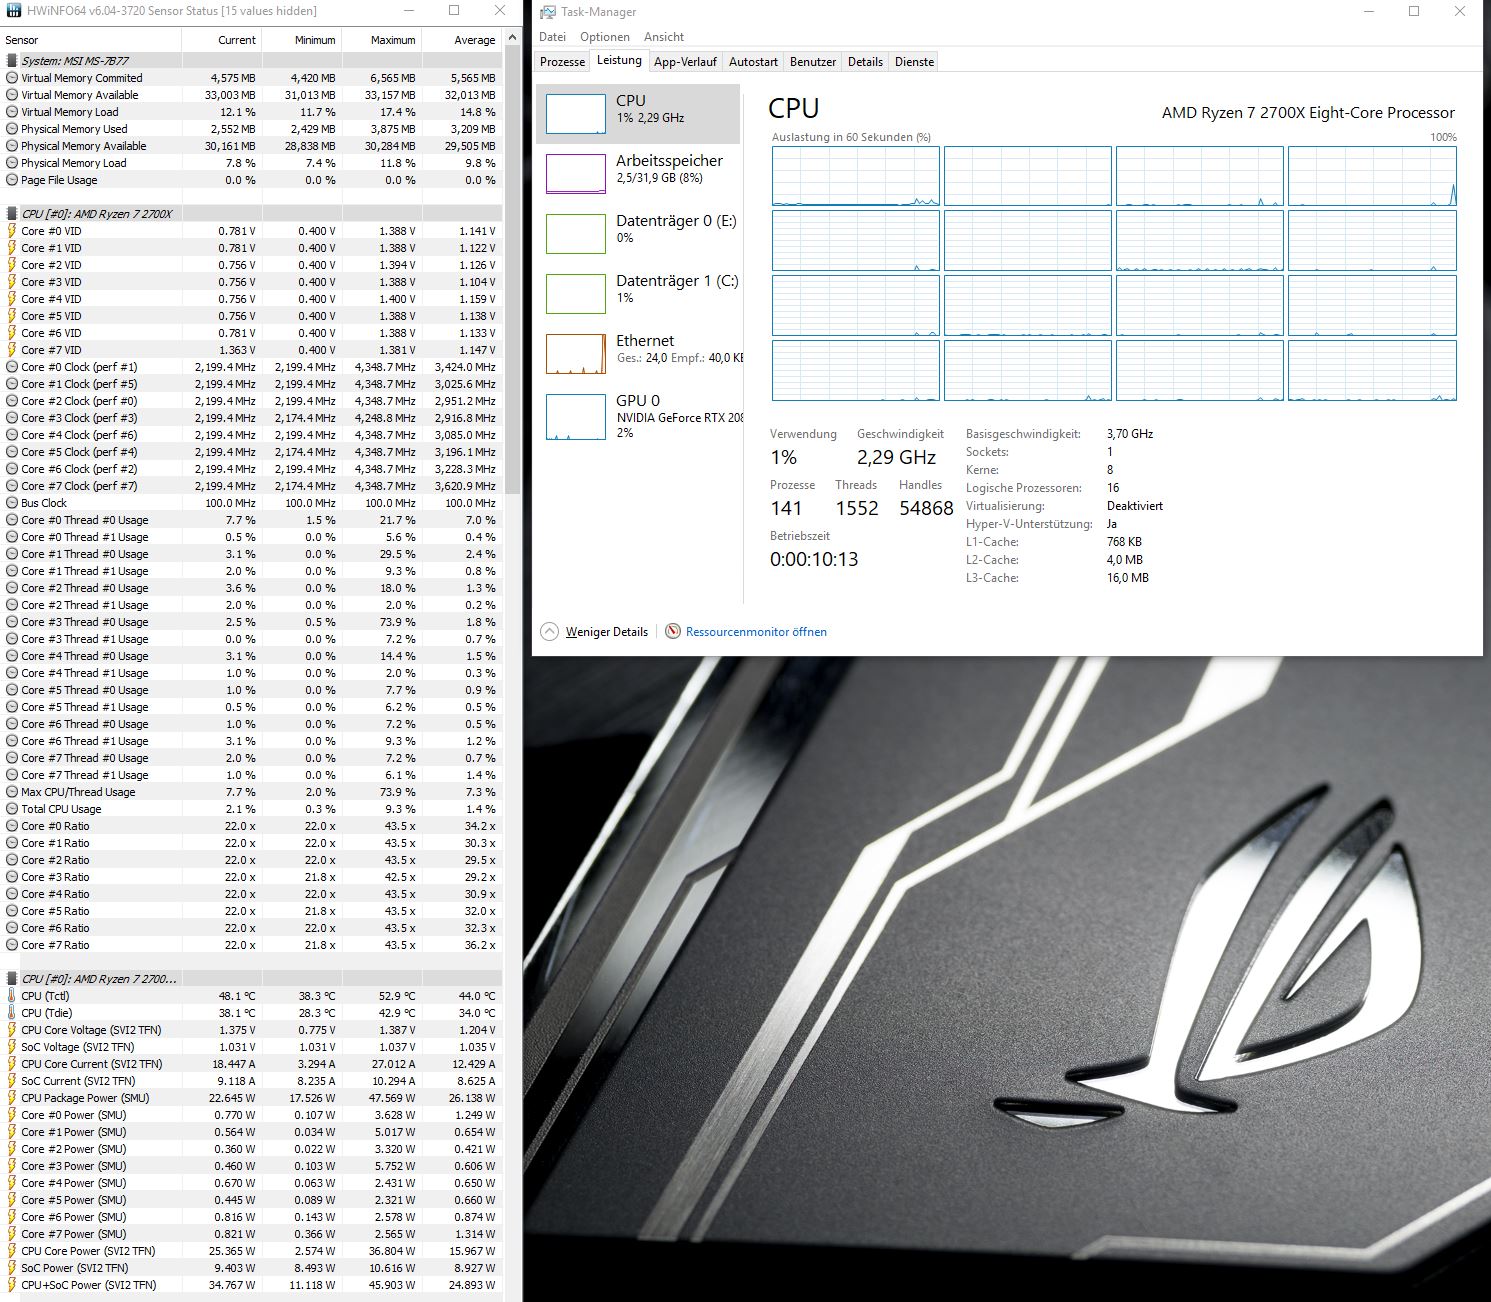Click the lightning icon beside Core #0 VID
Screen dimensions: 1491x1302
[12, 230]
